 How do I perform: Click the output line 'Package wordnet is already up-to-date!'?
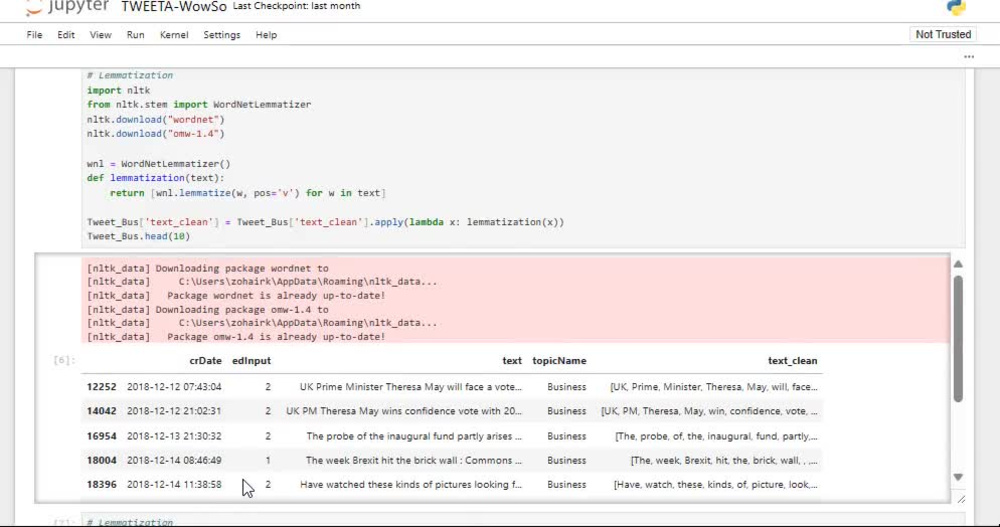pos(276,295)
